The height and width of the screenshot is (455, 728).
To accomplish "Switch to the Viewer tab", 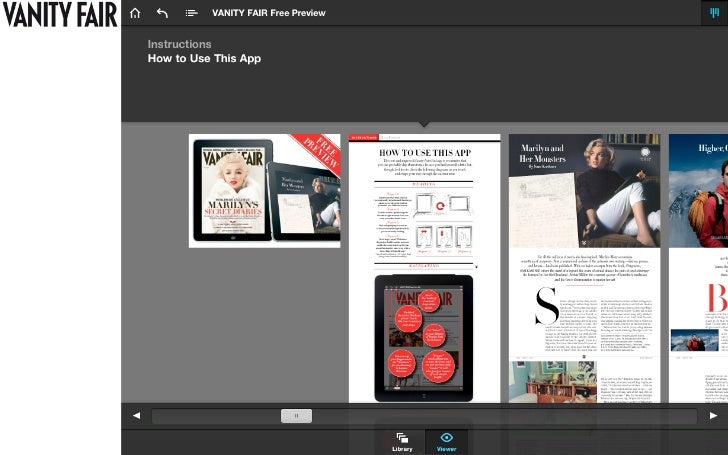I will pyautogui.click(x=446, y=442).
